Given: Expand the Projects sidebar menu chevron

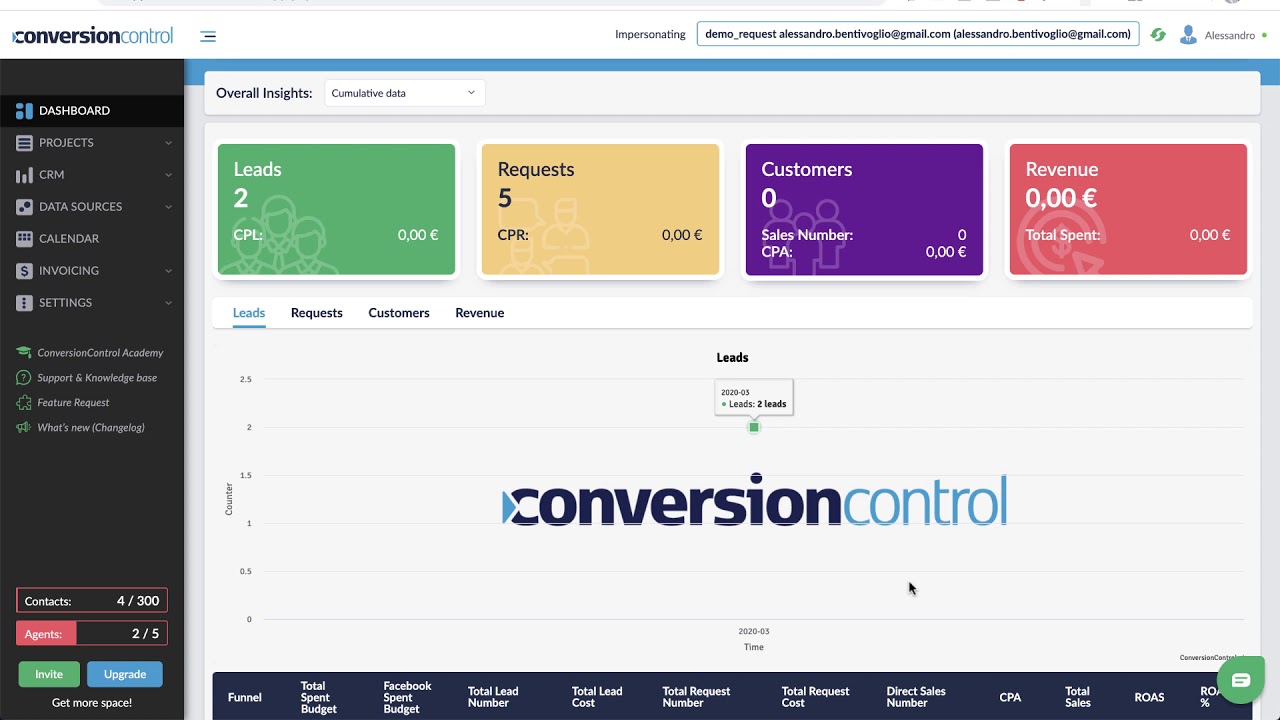Looking at the screenshot, I should [168, 143].
